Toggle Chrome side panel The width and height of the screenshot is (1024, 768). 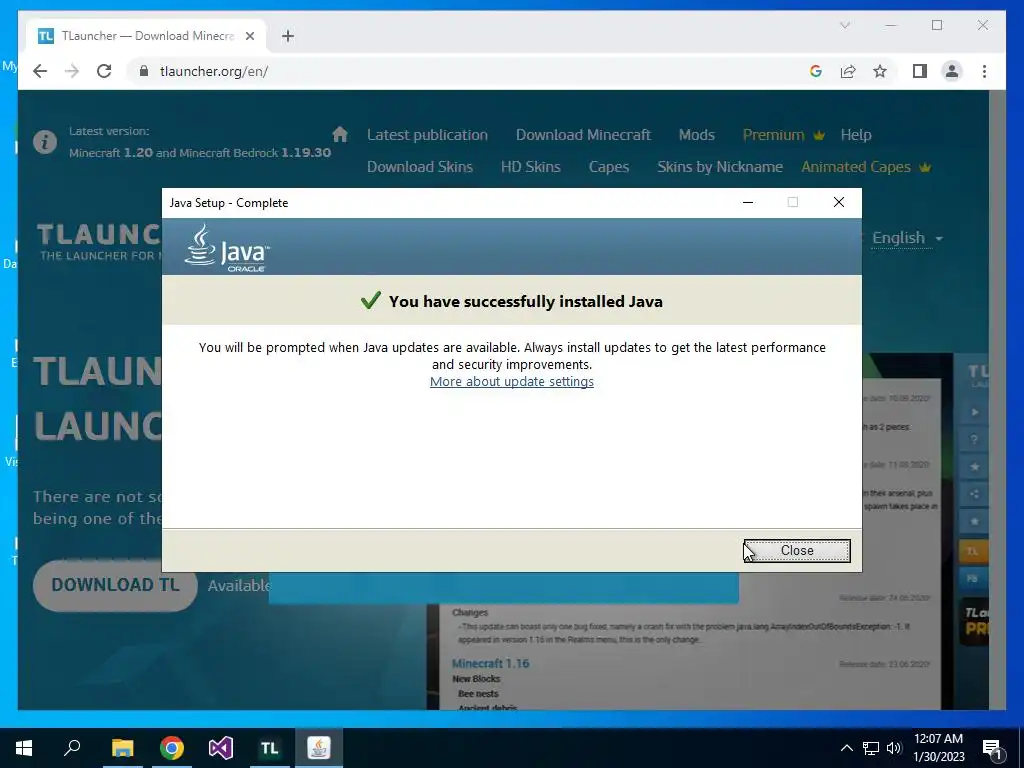point(920,71)
